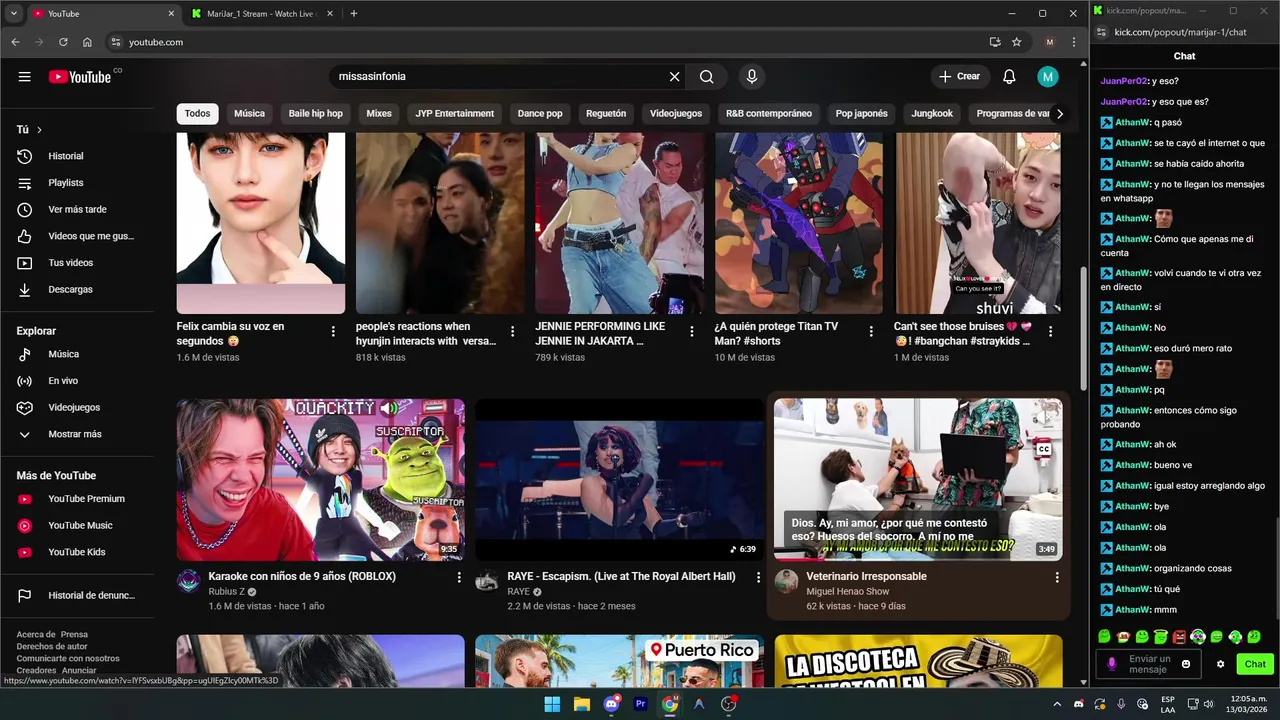The width and height of the screenshot is (1280, 720).
Task: Select the Mixes filter chip
Action: 379,114
